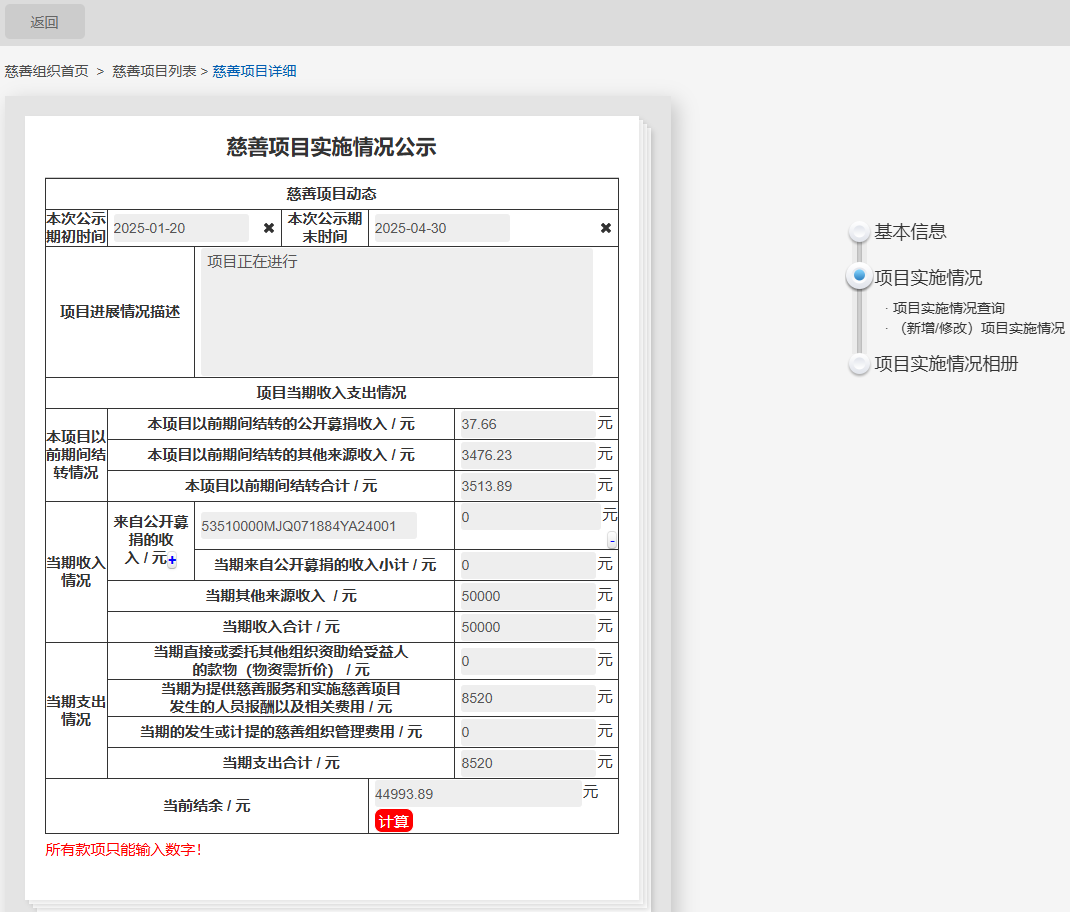
Task: Click the fundraising code field 53510000MJQ071884YA24001
Action: pos(308,526)
